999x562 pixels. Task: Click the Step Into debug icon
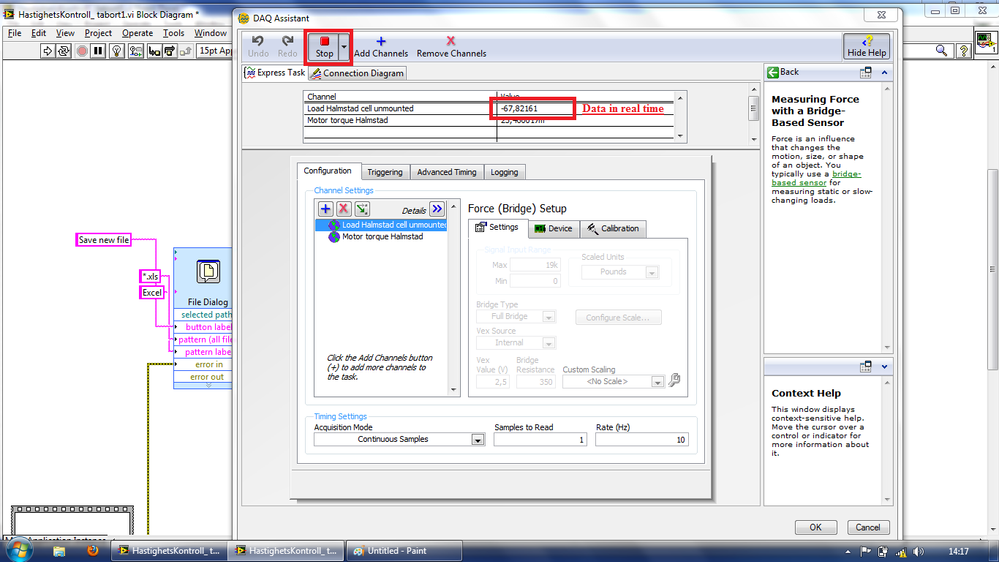click(154, 50)
